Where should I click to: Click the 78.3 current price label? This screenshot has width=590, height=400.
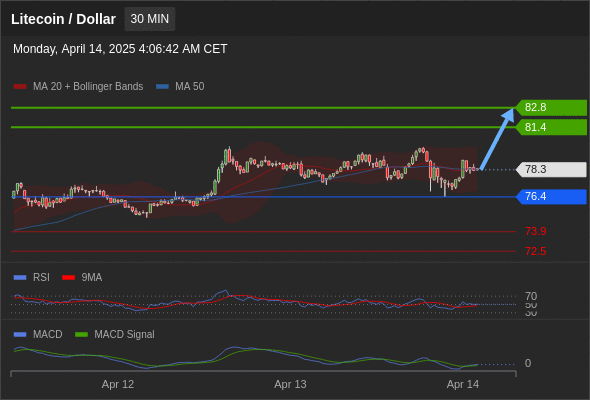tap(551, 169)
